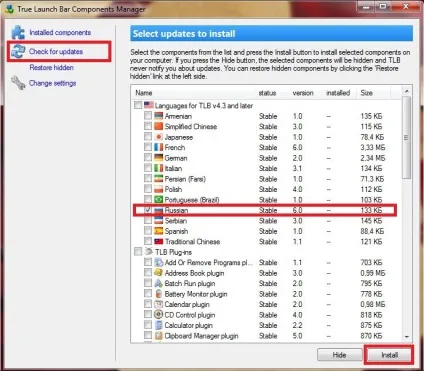Click the Traditional Chinese flag icon

point(159,241)
